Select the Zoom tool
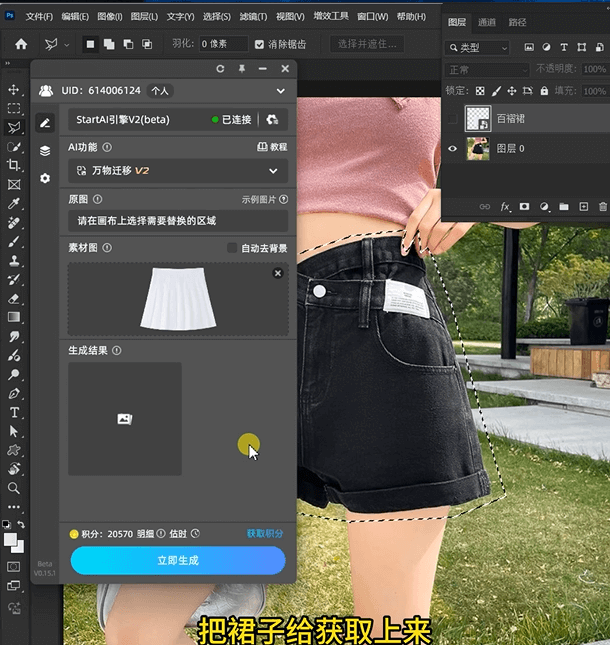 point(14,488)
